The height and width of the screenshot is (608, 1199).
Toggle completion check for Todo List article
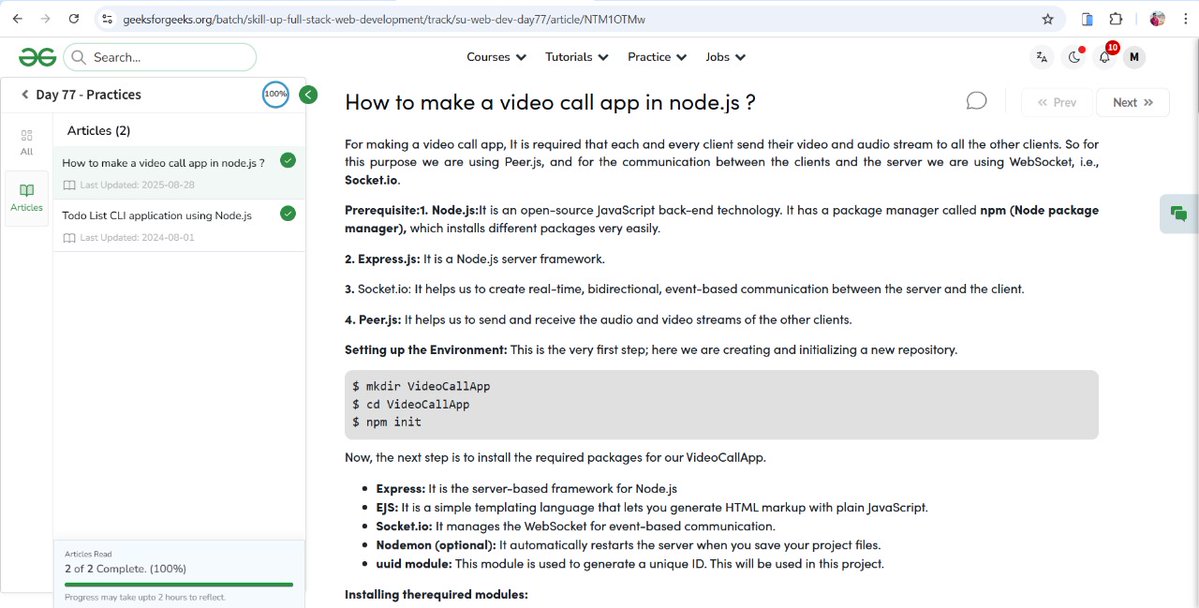coord(288,213)
